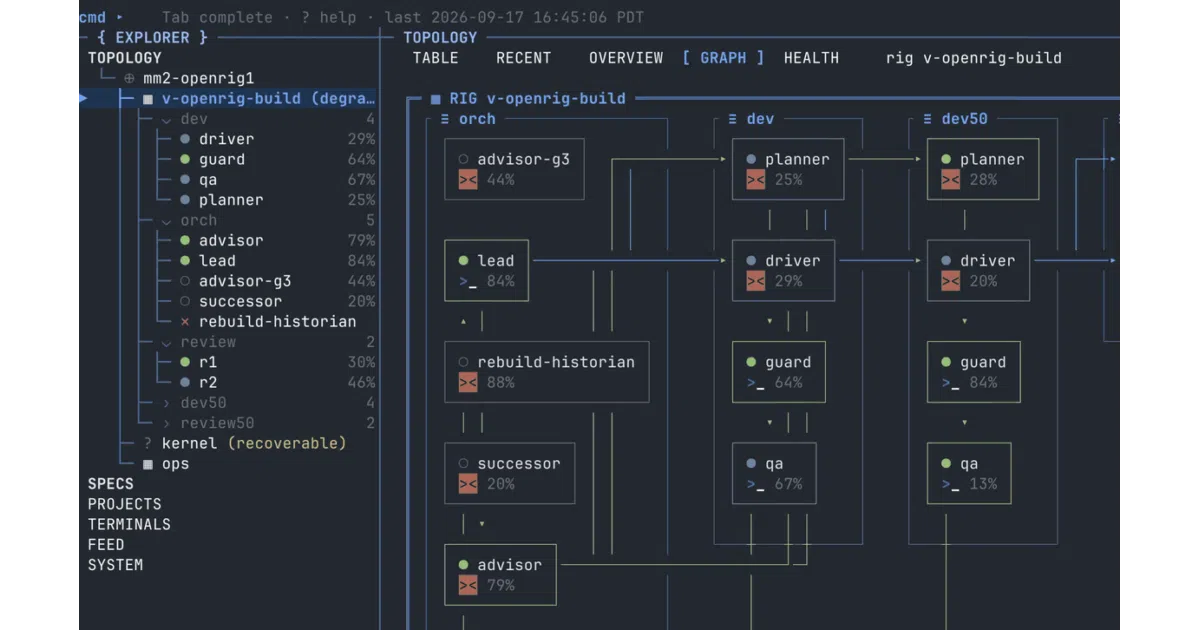
Task: Switch to the TABLE tab
Action: click(435, 58)
